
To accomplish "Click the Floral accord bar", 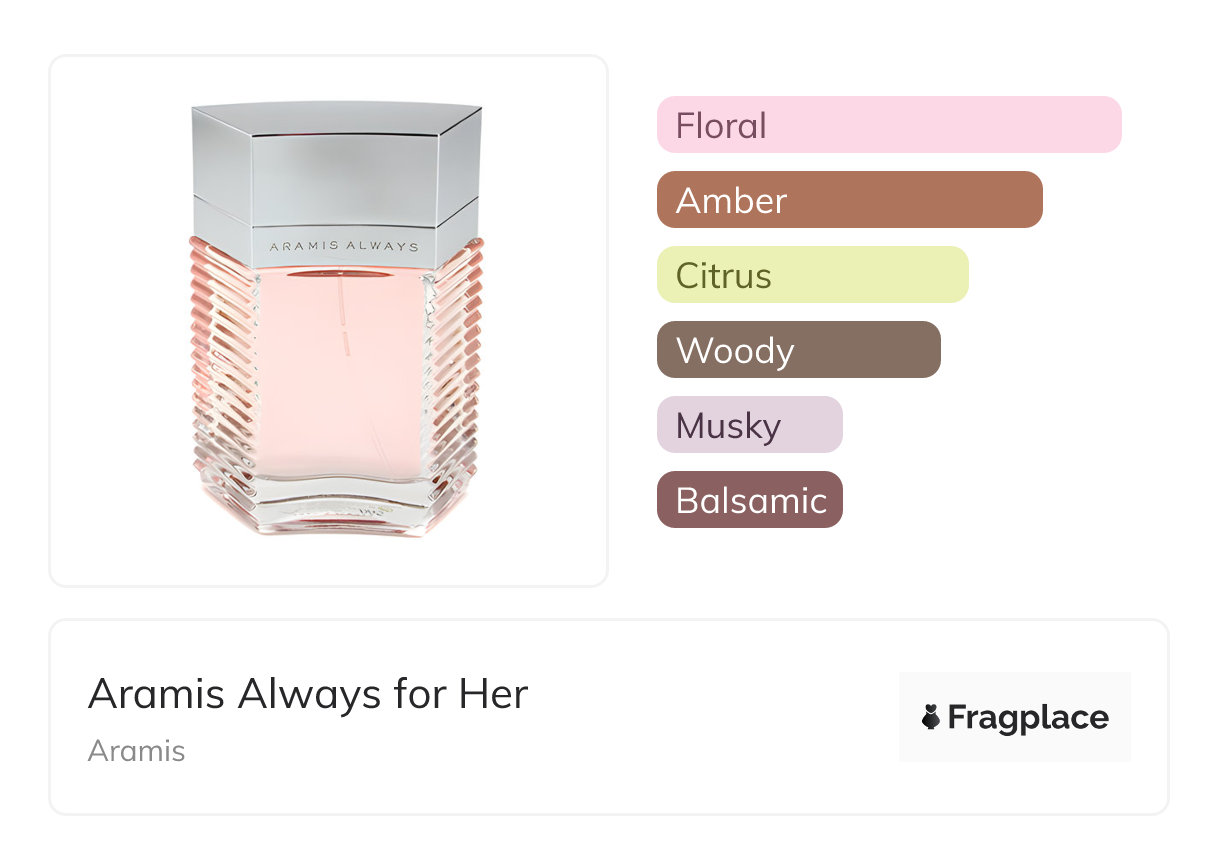I will pyautogui.click(x=888, y=125).
